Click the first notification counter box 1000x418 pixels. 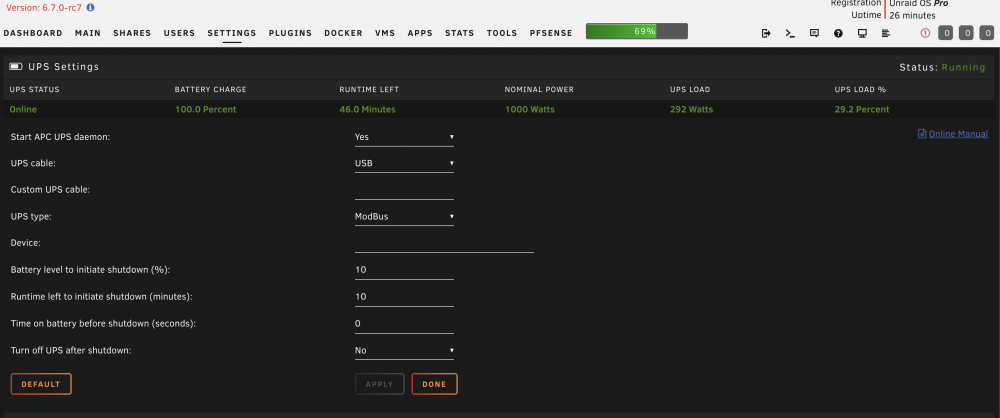[946, 33]
